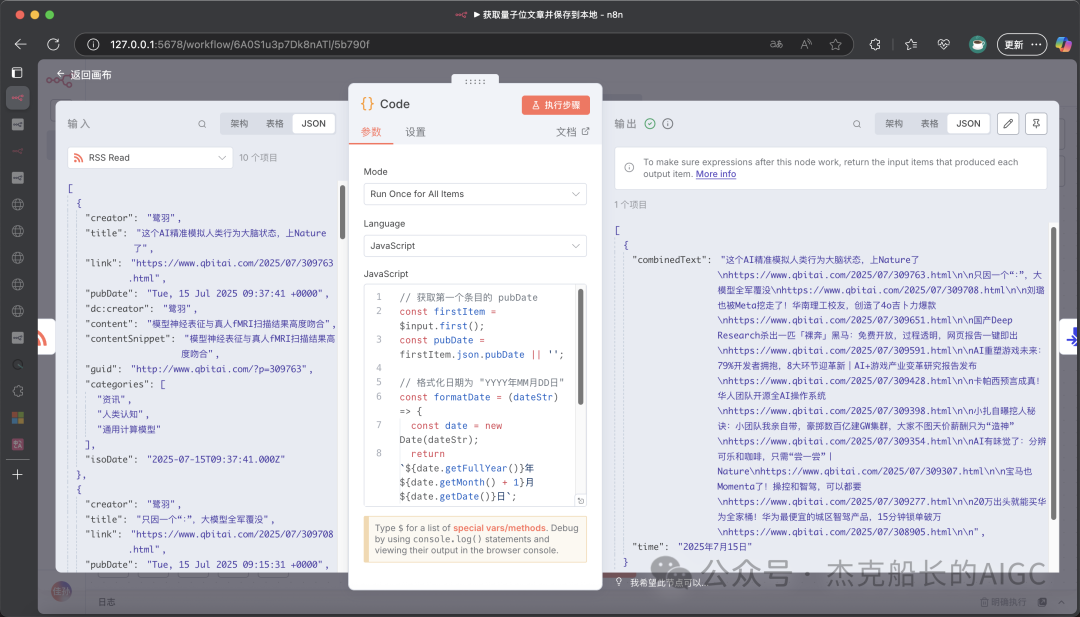Grab the Code panel drag handle
Image resolution: width=1080 pixels, height=617 pixels.
475,81
